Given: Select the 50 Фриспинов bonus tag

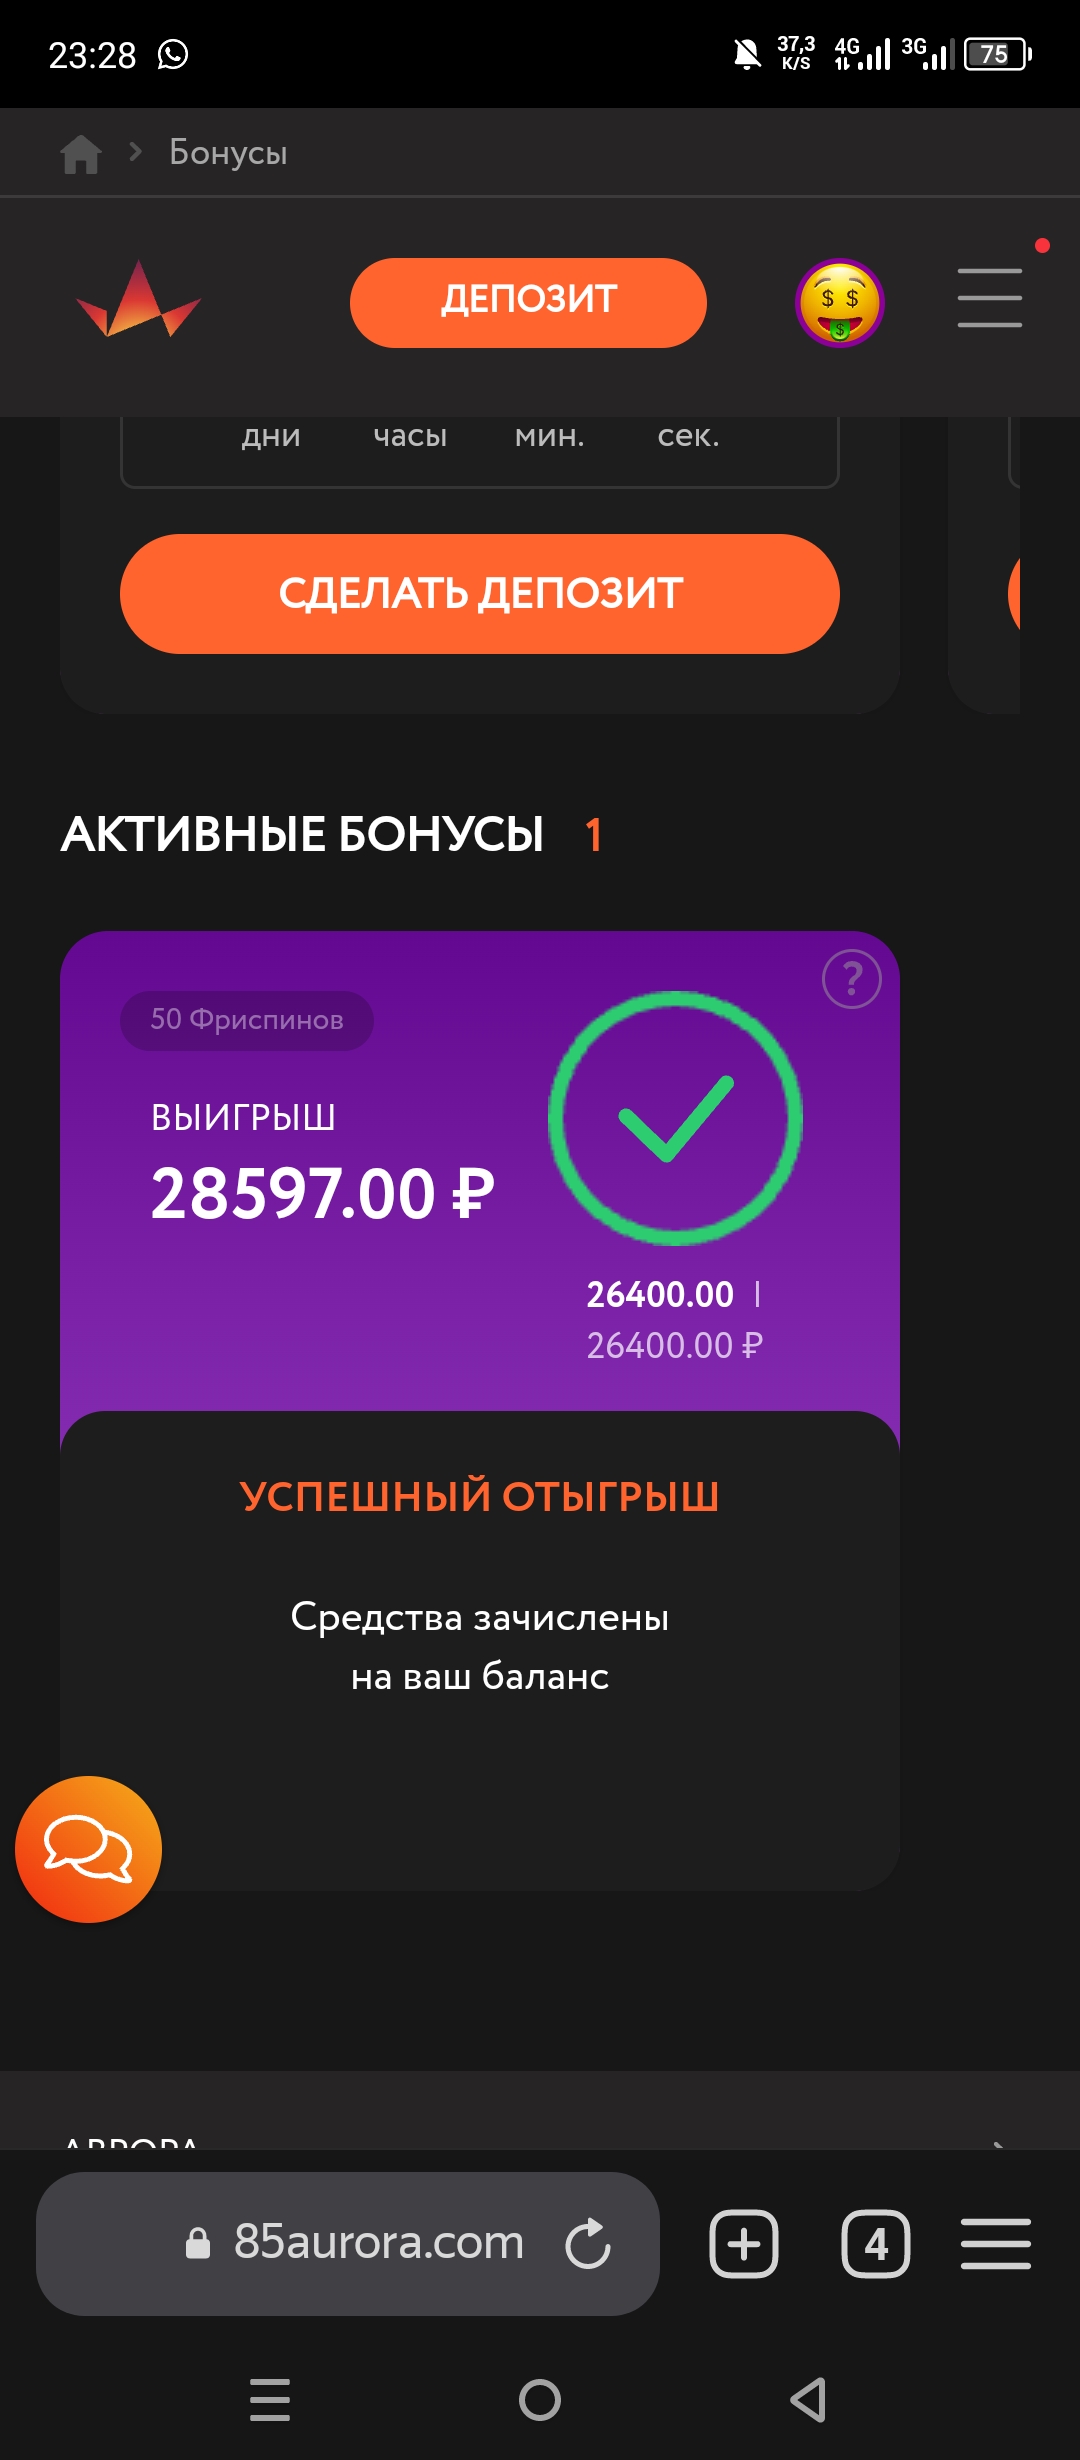Looking at the screenshot, I should pyautogui.click(x=247, y=1020).
